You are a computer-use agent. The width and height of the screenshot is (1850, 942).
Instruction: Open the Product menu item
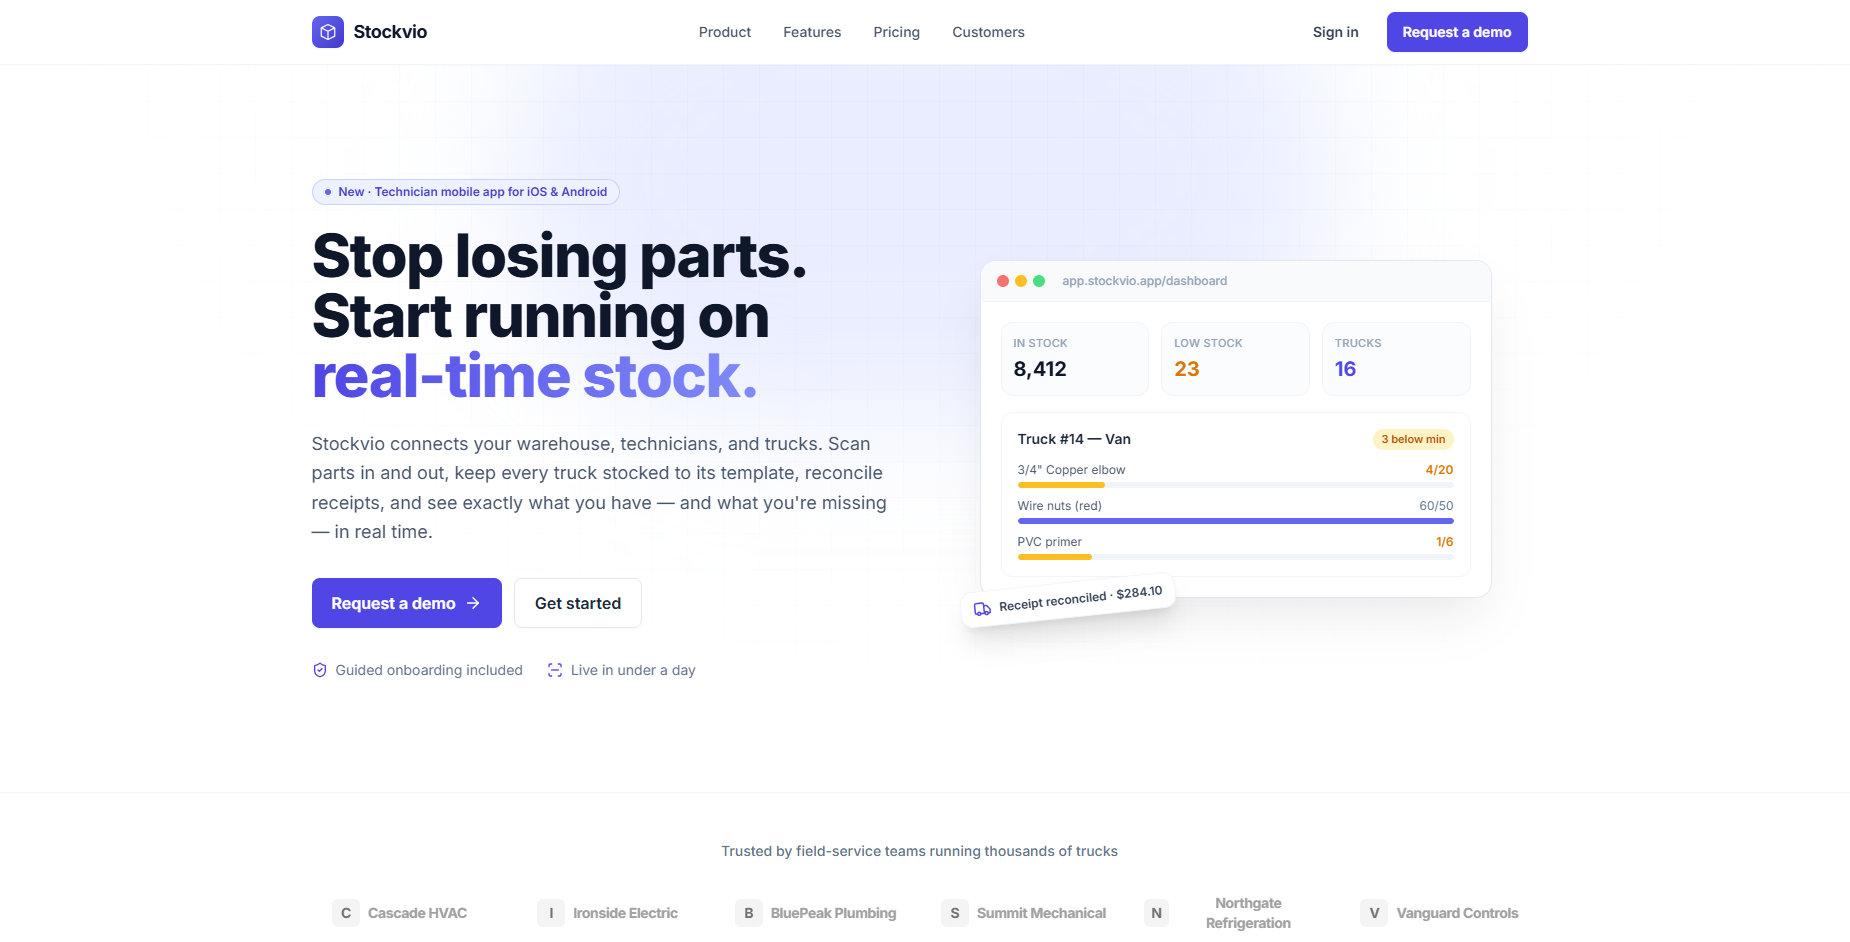[x=725, y=32]
